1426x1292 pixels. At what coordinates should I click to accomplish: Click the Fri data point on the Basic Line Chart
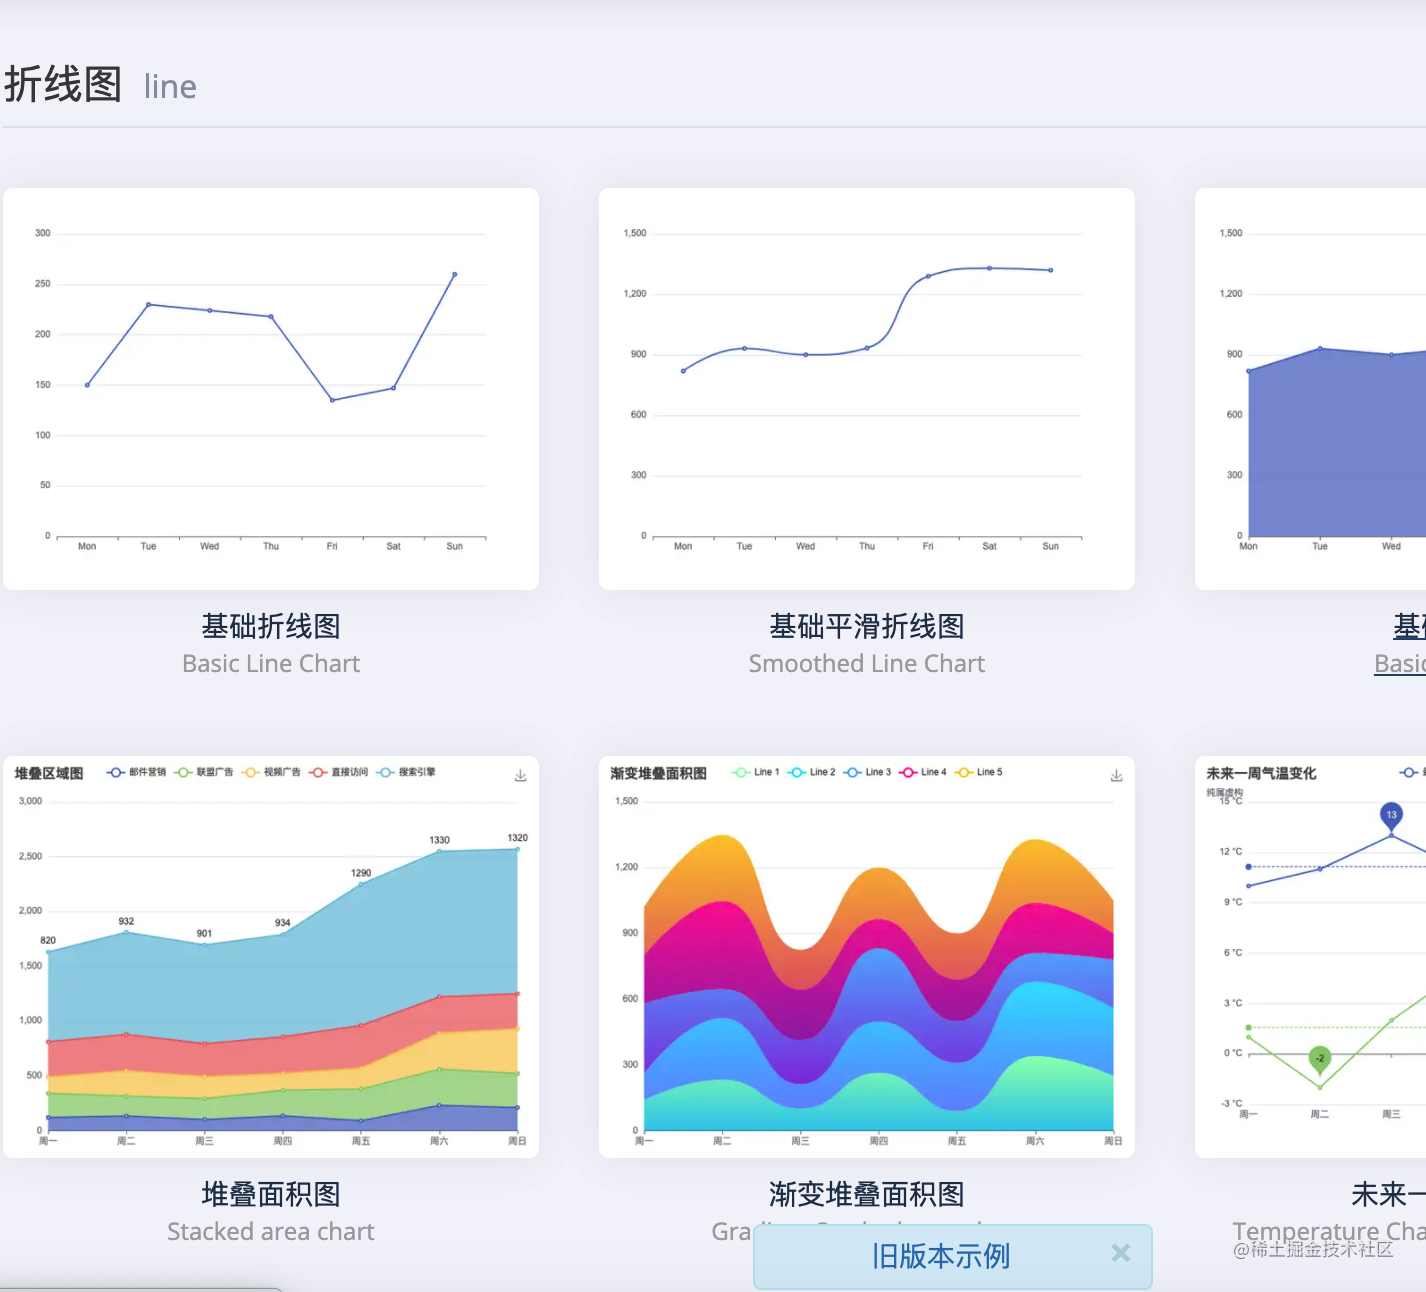[x=332, y=400]
